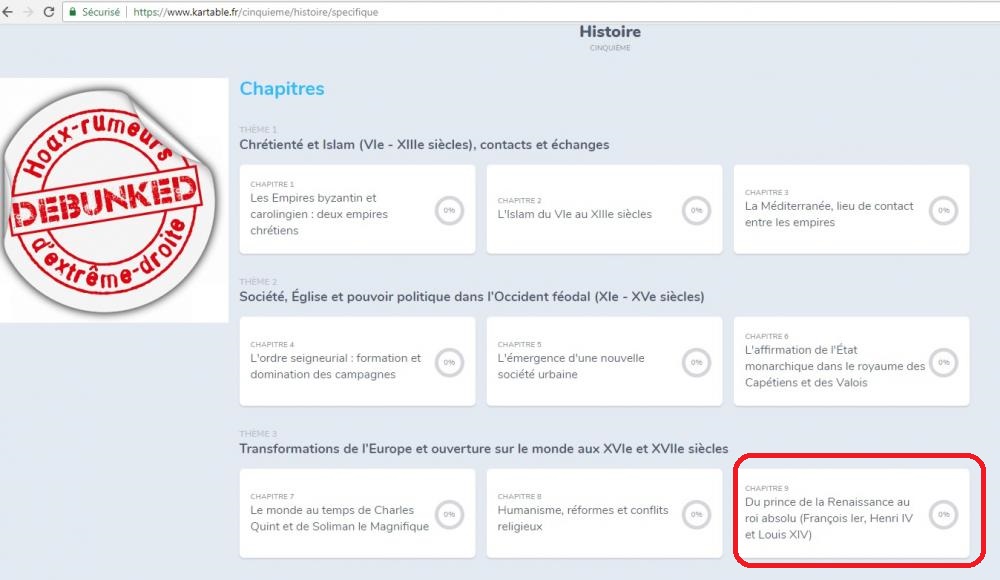Click the Debunked hoax-rumeurs stamp image

[113, 199]
